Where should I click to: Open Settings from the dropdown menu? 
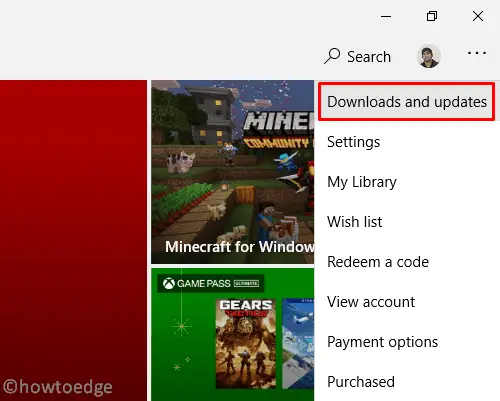[x=407, y=142]
